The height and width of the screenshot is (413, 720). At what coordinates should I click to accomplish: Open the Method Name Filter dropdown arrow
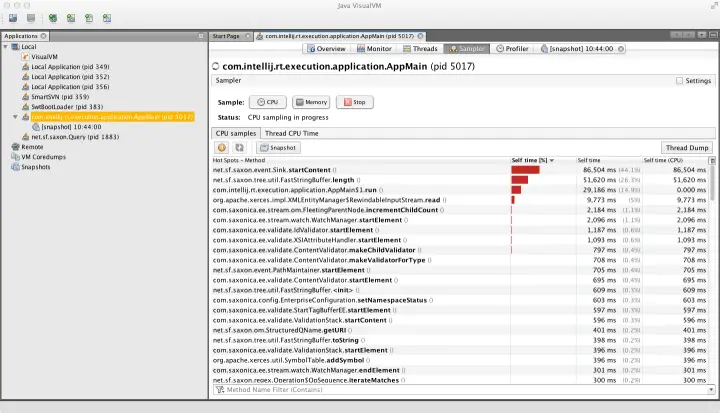pyautogui.click(x=711, y=390)
